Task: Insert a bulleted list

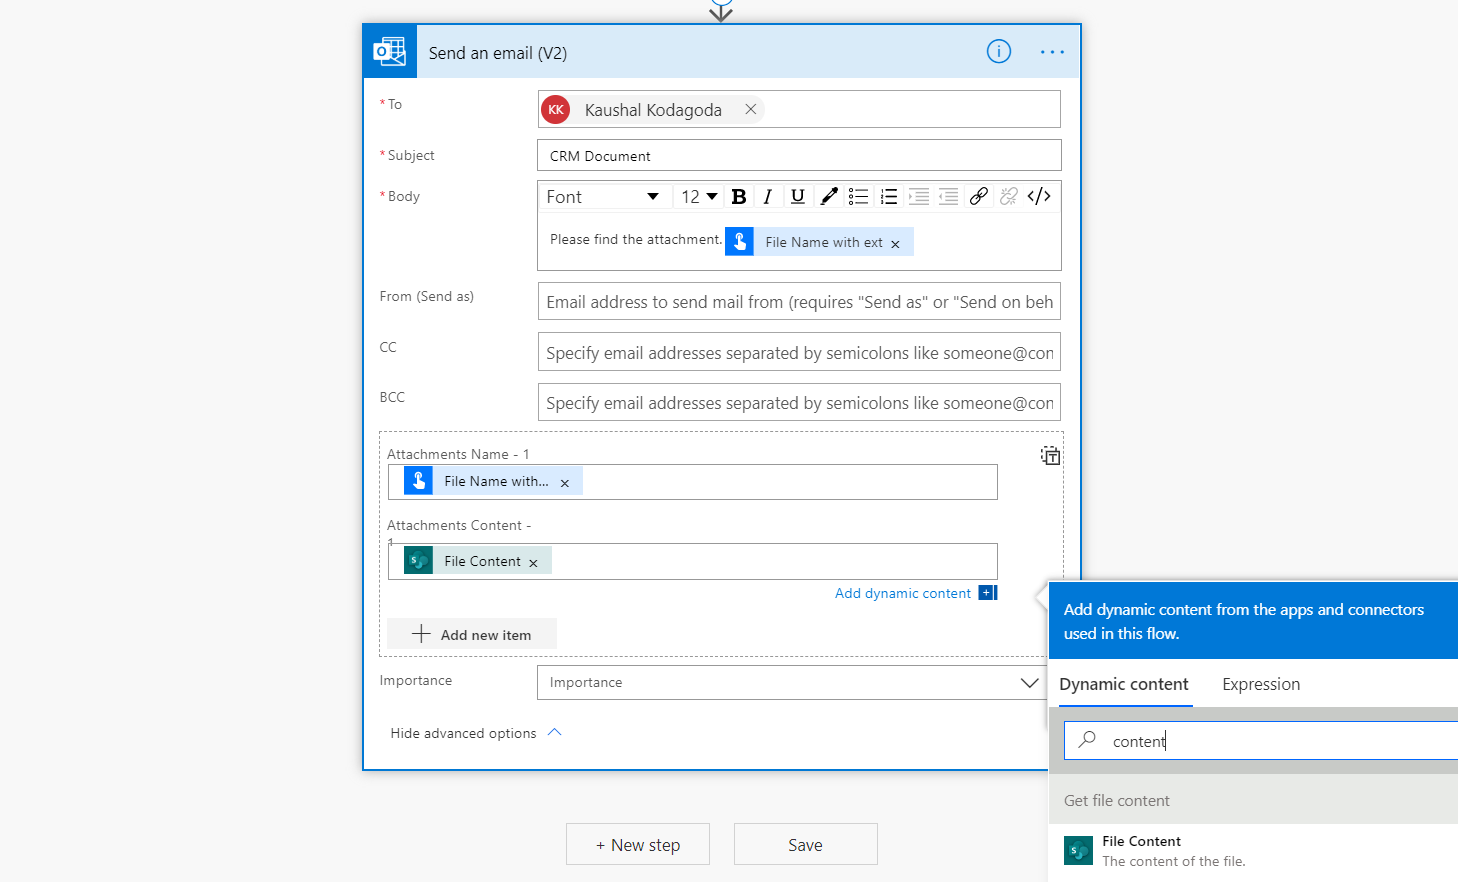Action: coord(858,197)
